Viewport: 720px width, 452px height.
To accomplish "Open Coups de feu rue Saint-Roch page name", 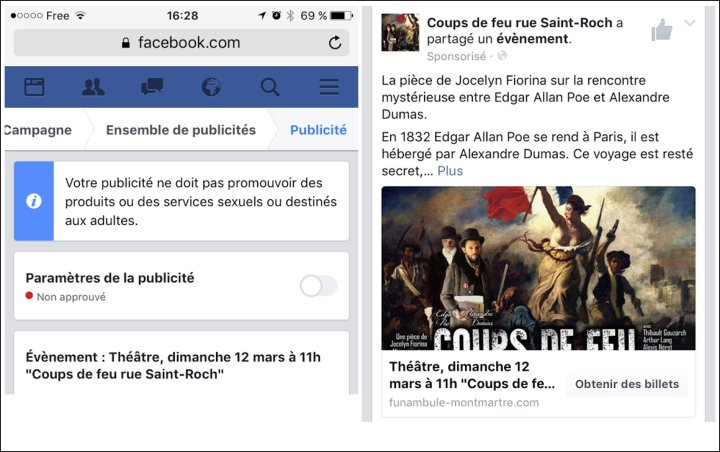I will click(519, 23).
